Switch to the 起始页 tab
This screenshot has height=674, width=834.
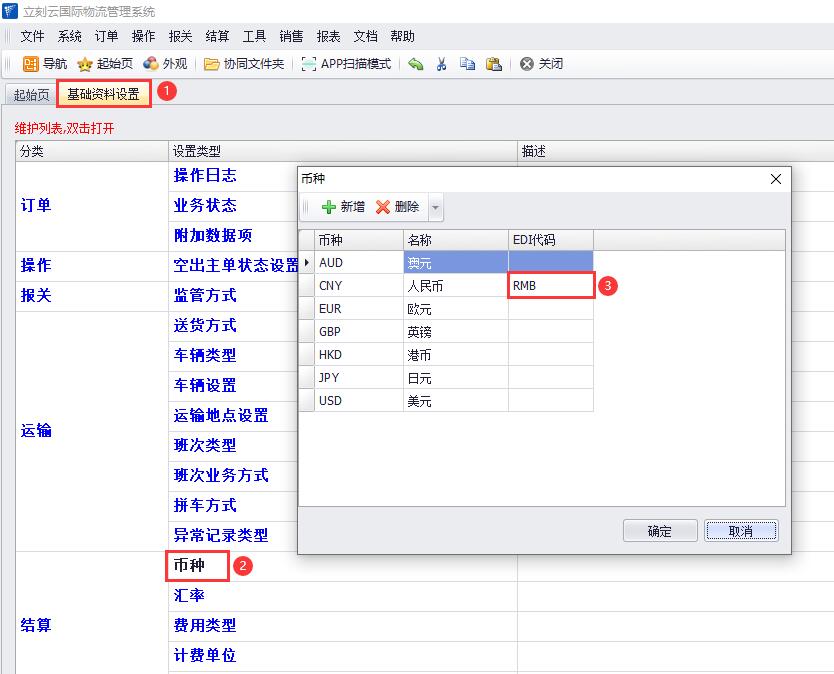click(x=31, y=95)
